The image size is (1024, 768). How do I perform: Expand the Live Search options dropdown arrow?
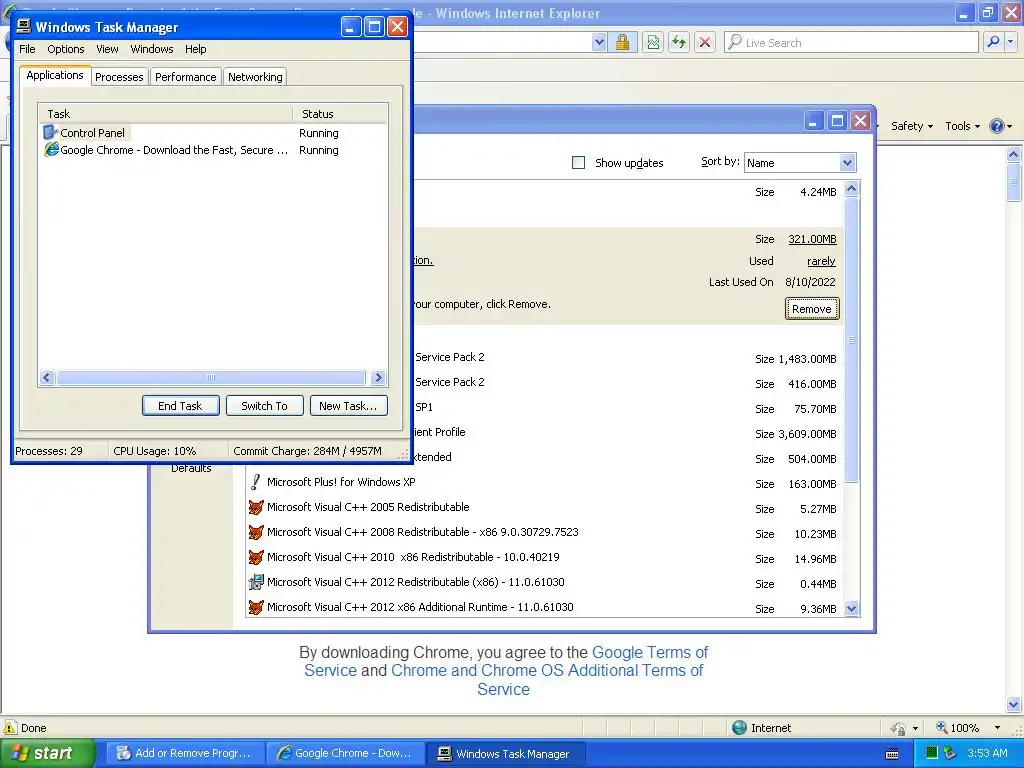click(1011, 42)
